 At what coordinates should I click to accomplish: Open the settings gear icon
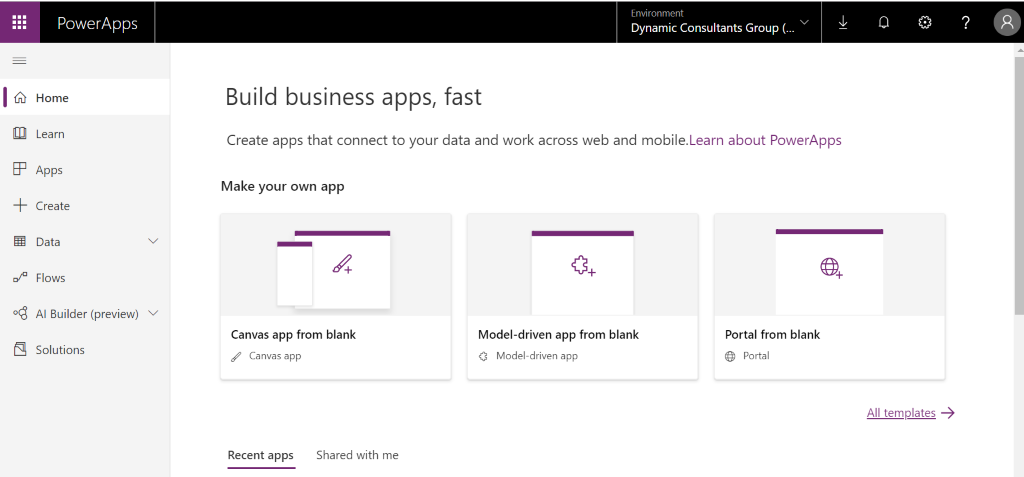pyautogui.click(x=925, y=22)
